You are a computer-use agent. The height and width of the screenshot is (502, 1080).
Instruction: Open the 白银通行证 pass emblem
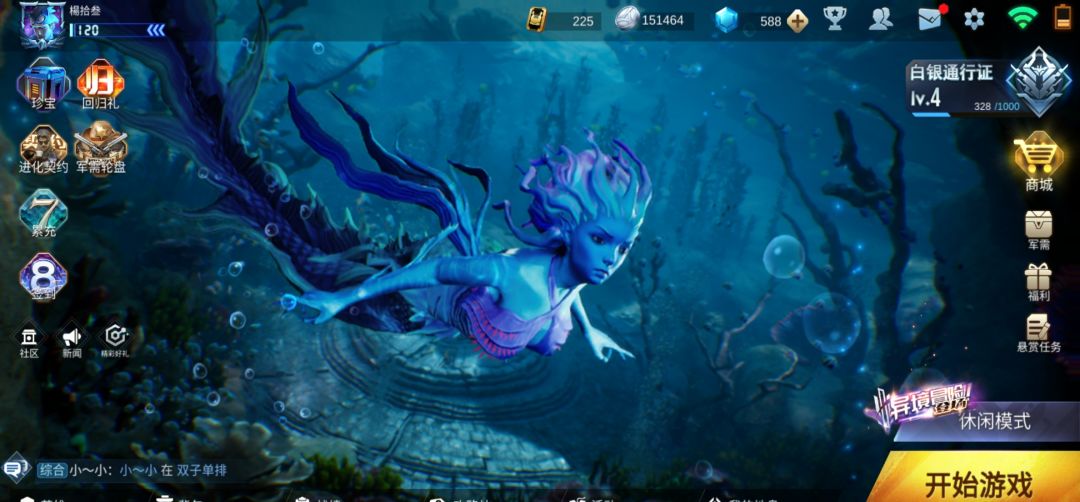[x=1038, y=81]
